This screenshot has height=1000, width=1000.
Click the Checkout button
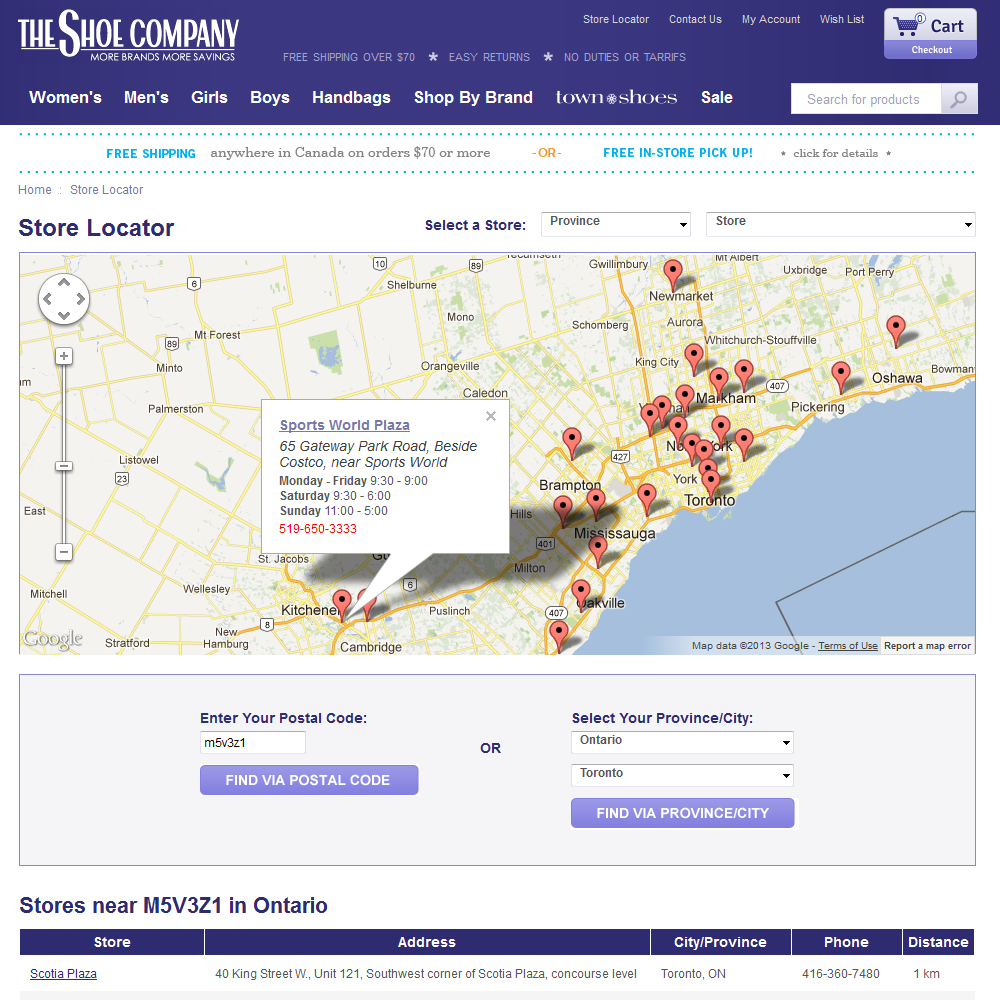click(x=931, y=50)
